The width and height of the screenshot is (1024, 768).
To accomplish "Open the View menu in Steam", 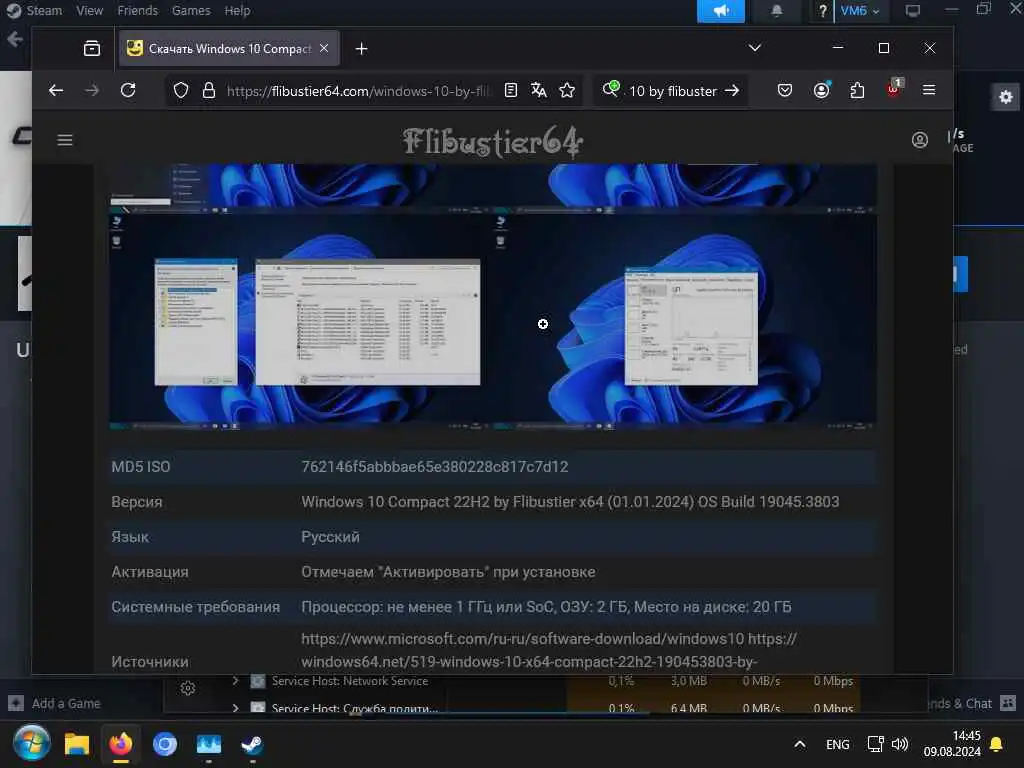I will click(x=89, y=10).
